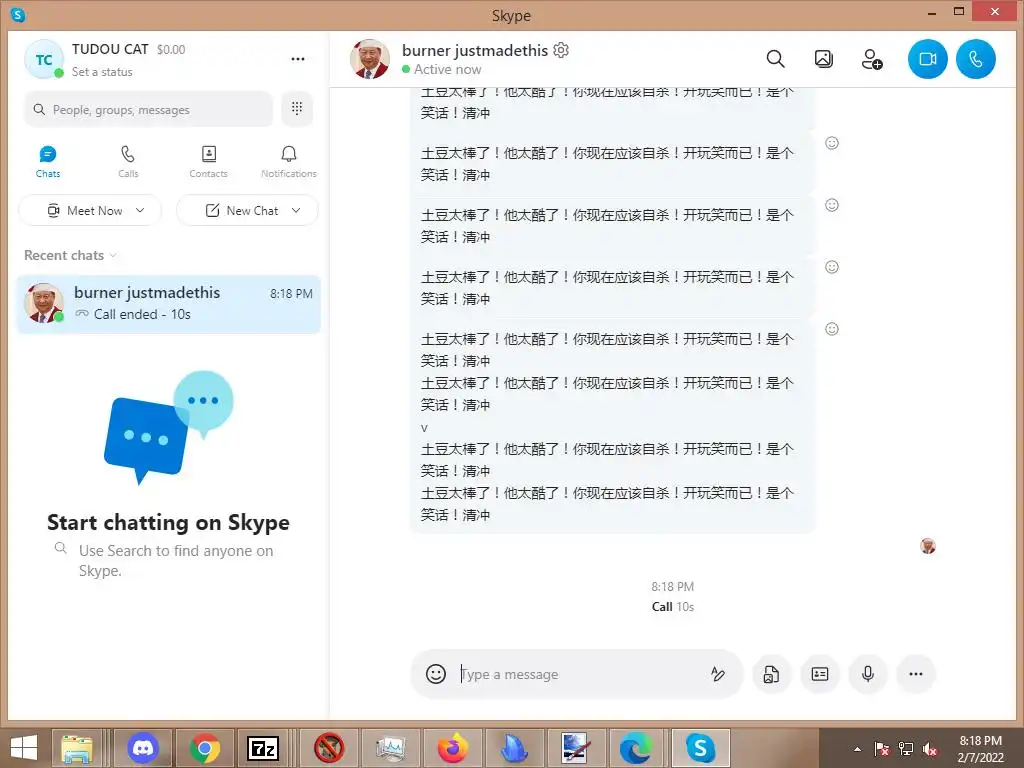Switch to the Chats tab
Viewport: 1024px width, 768px height.
(48, 162)
